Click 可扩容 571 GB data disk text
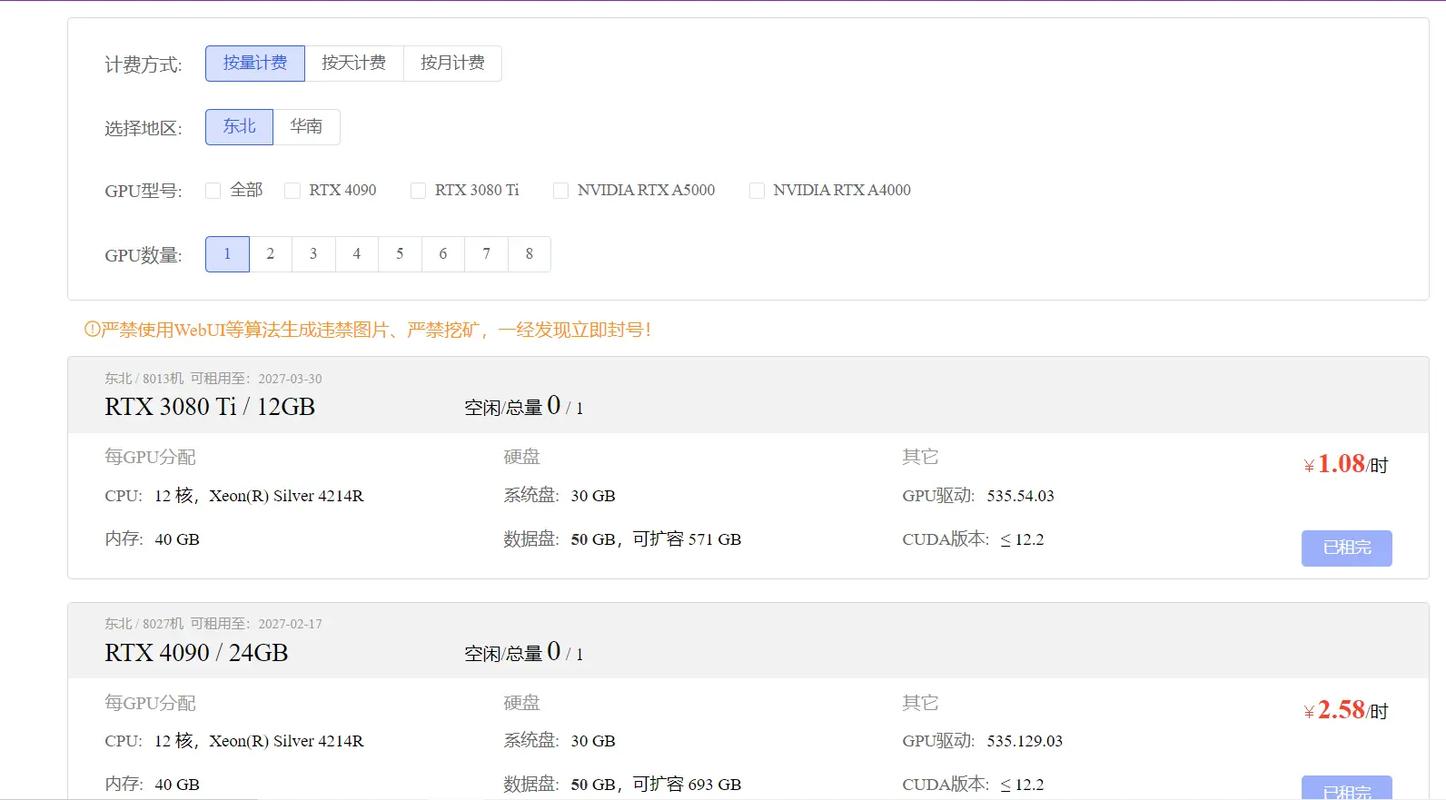Screen dimensions: 1446x800 (687, 540)
